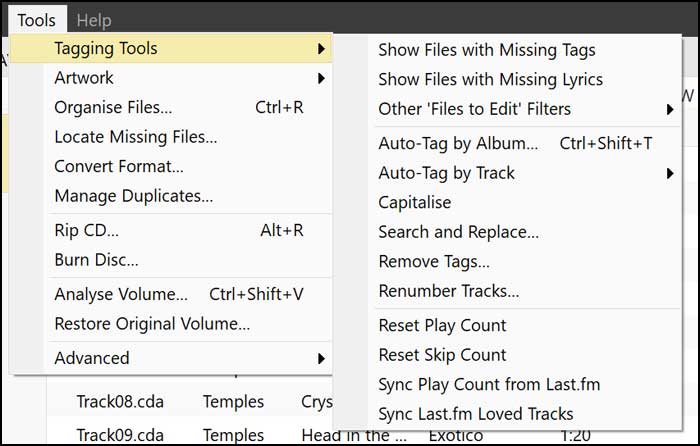Expand the Artwork submenu
This screenshot has height=446, width=700.
pos(84,77)
